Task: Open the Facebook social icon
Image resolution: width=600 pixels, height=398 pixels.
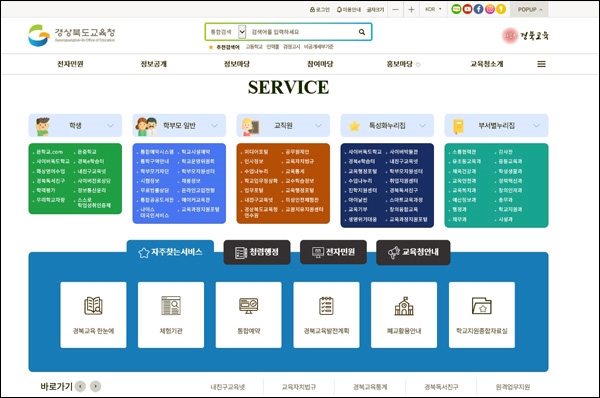Action: tap(479, 9)
